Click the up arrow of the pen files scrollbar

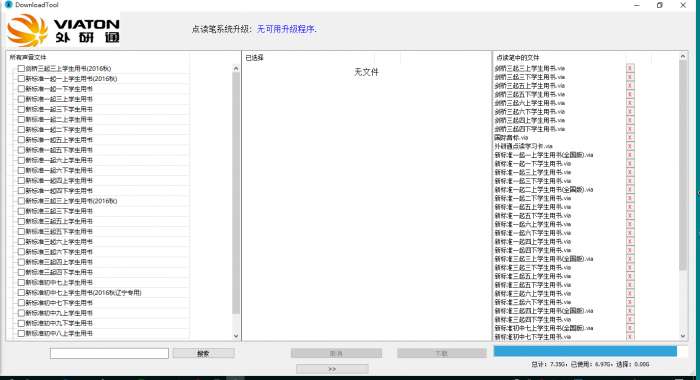coord(683,56)
